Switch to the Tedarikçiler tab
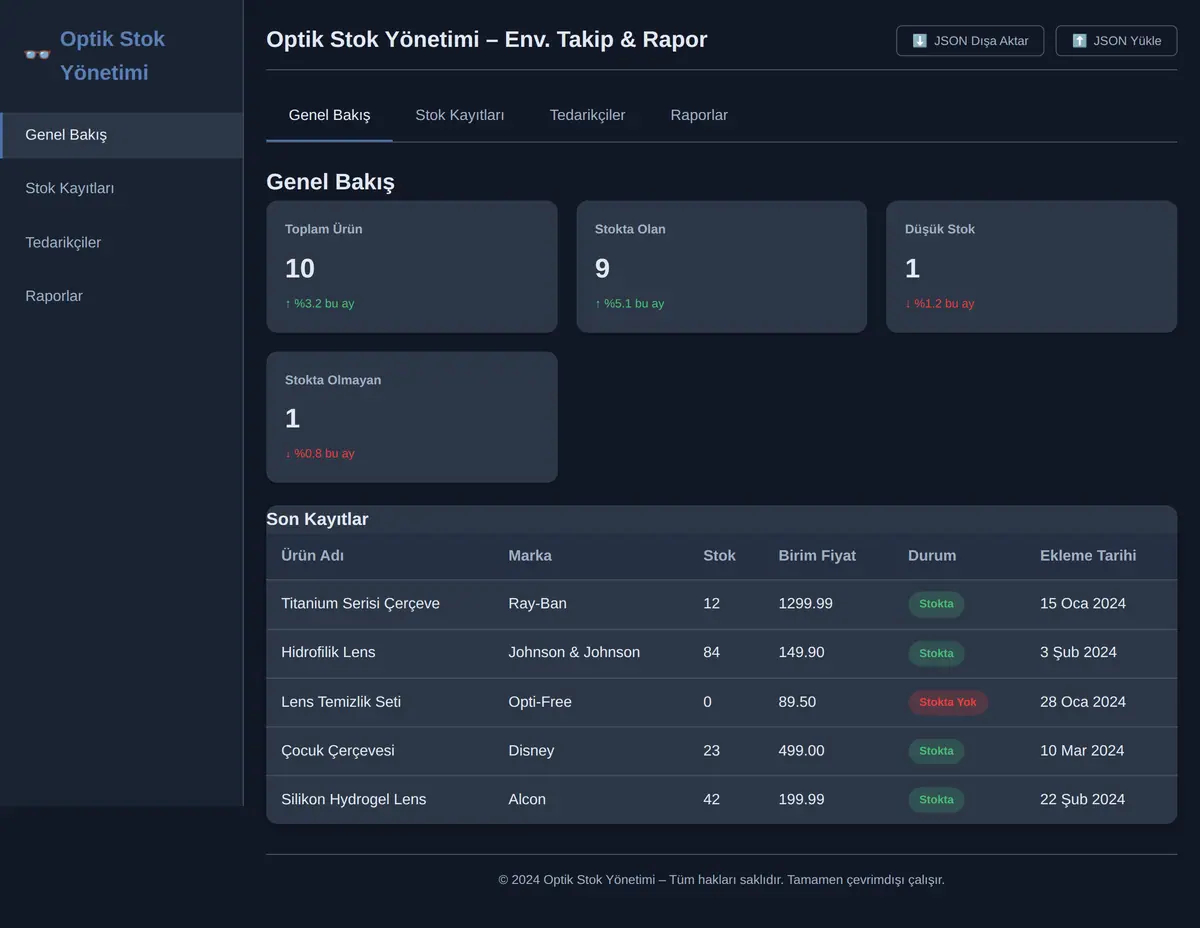Image resolution: width=1200 pixels, height=928 pixels. (587, 115)
